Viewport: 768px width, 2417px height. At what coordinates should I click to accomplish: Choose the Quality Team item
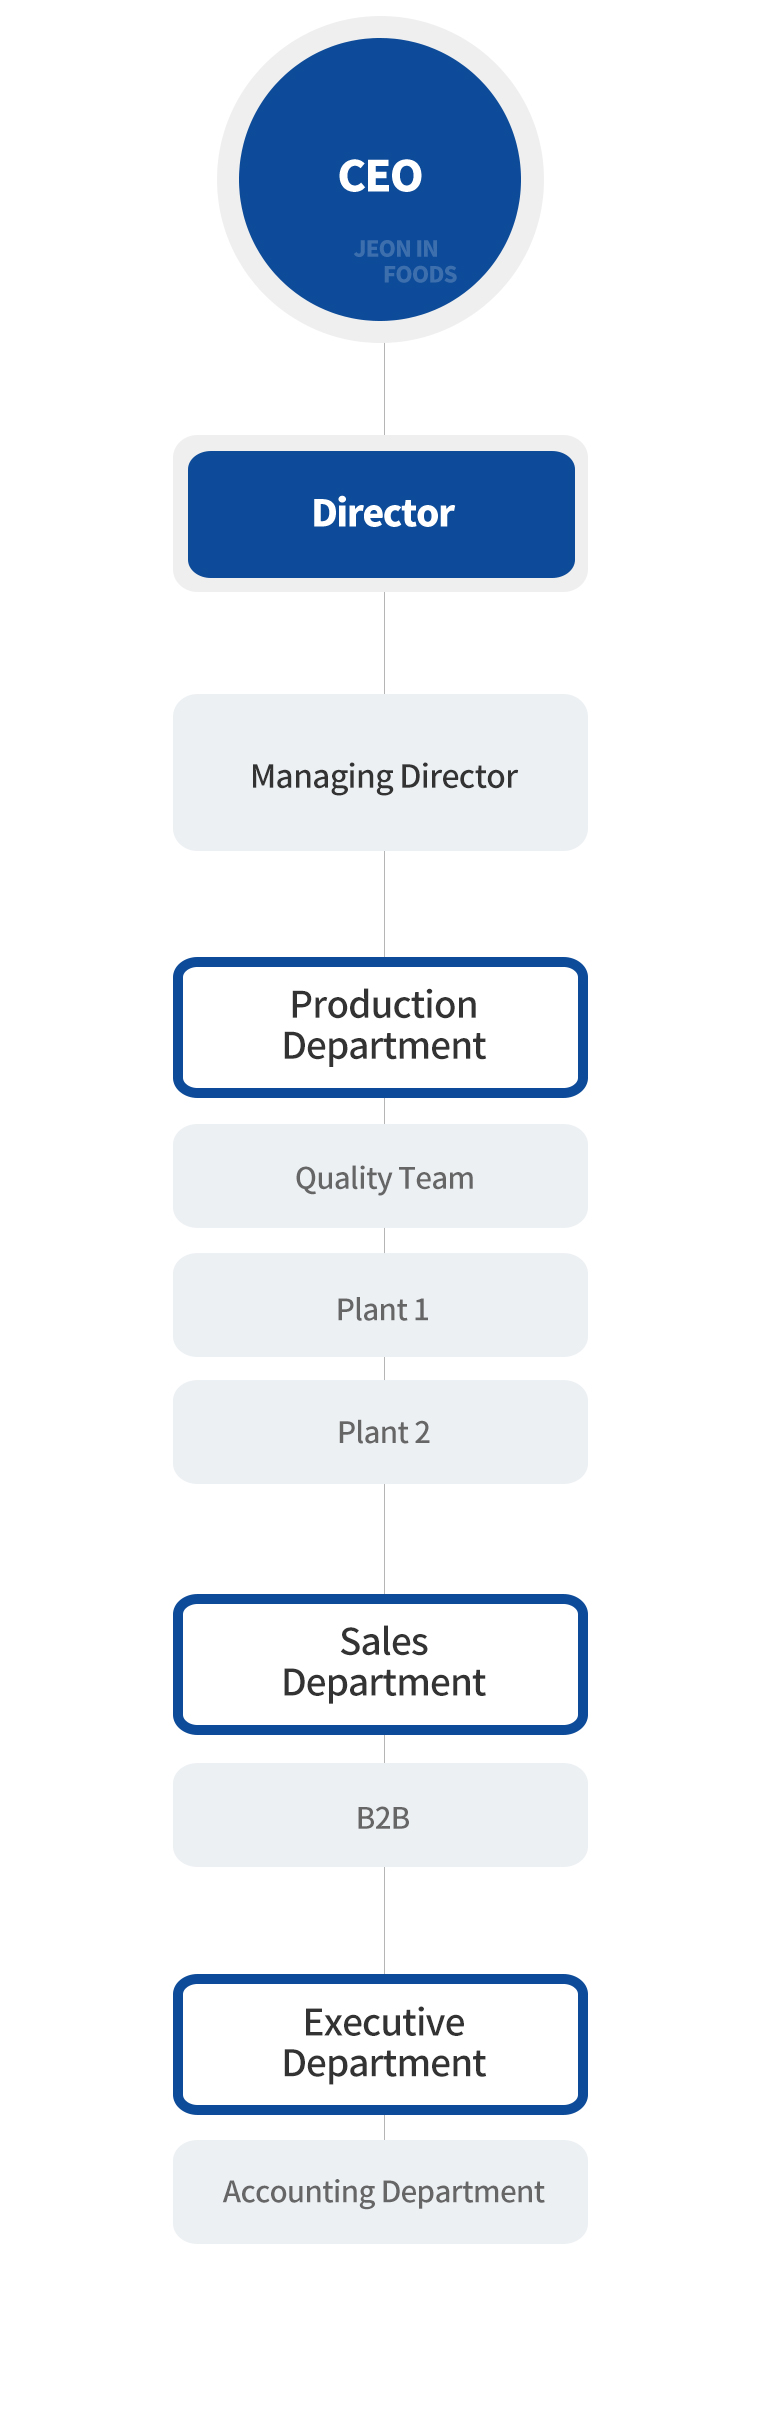[380, 1176]
